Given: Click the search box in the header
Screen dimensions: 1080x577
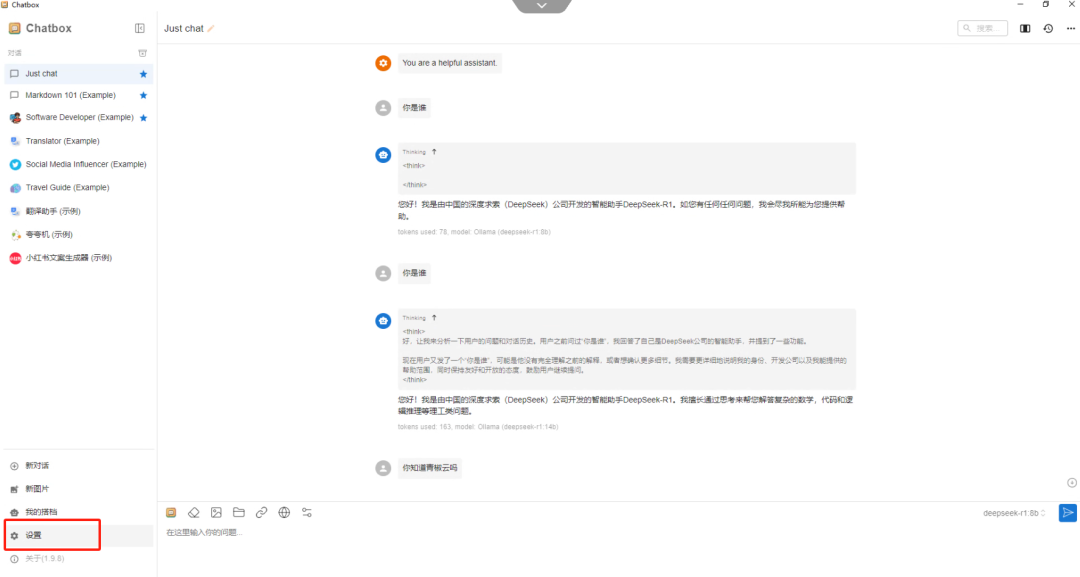Looking at the screenshot, I should coord(982,28).
